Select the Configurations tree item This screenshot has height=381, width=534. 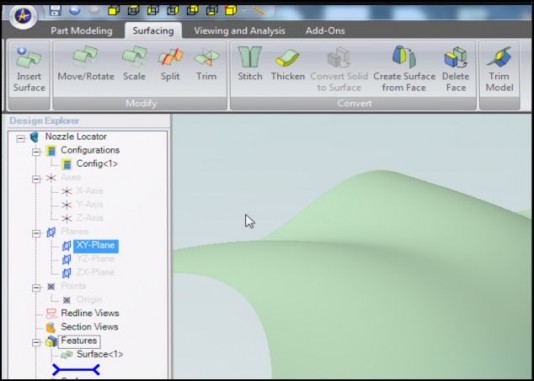90,150
